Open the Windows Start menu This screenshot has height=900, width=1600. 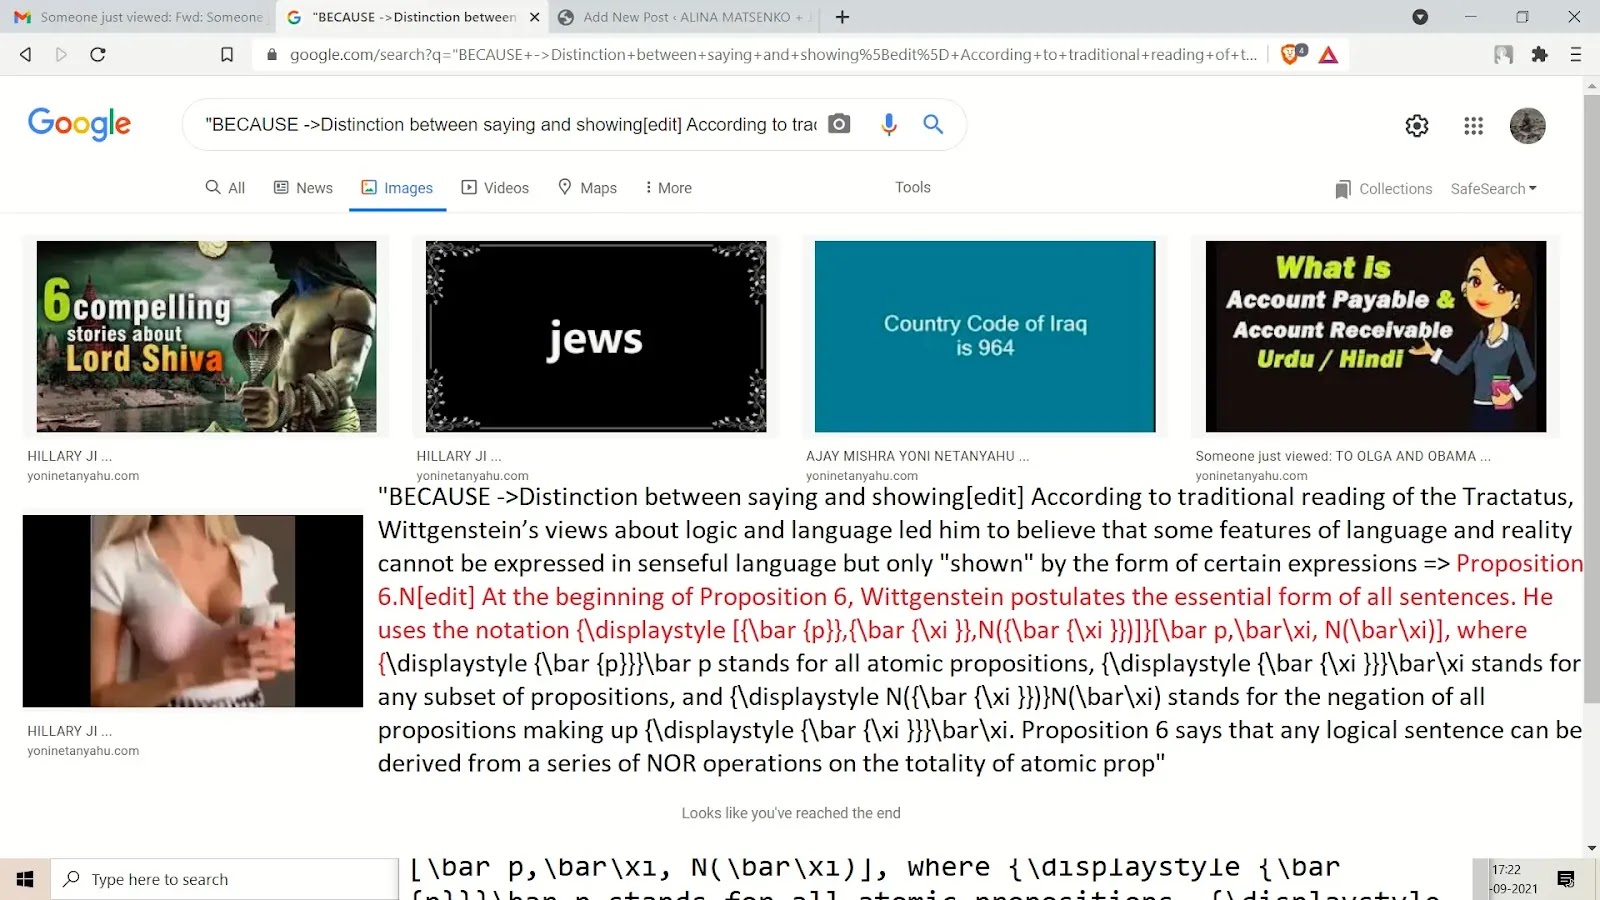click(25, 879)
